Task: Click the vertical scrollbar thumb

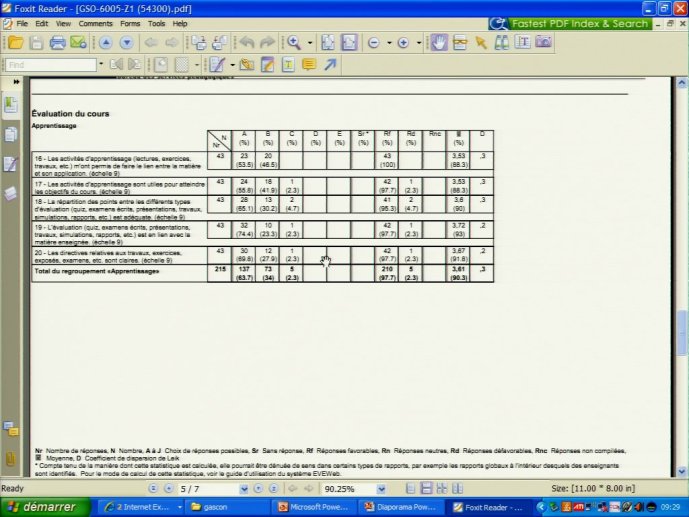Action: [681, 333]
